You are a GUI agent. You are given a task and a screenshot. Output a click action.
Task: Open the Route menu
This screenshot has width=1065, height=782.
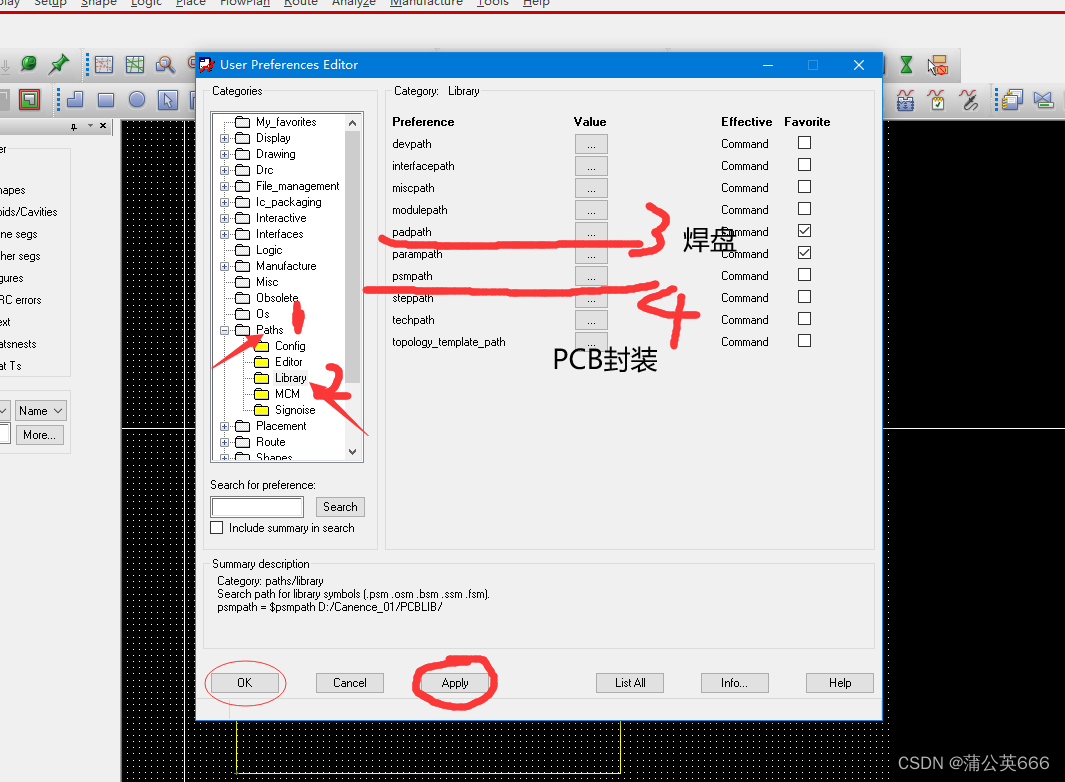(x=300, y=3)
